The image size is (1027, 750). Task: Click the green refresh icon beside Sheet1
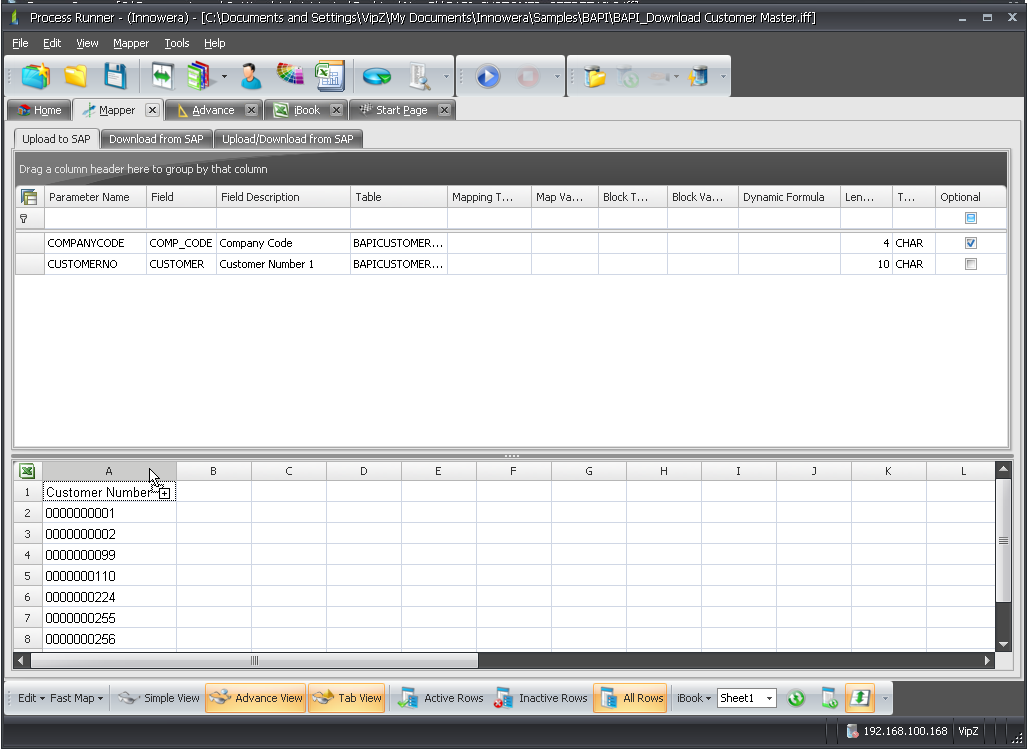point(796,698)
